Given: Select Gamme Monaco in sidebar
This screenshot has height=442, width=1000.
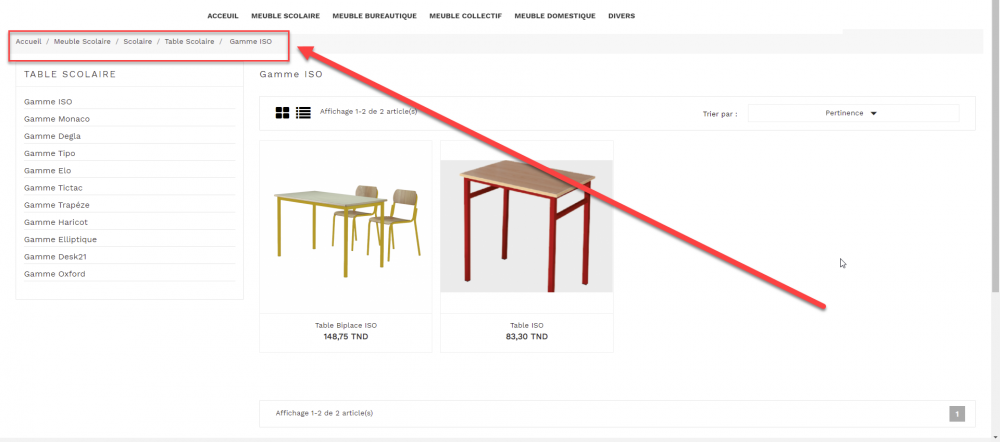Looking at the screenshot, I should click(57, 119).
